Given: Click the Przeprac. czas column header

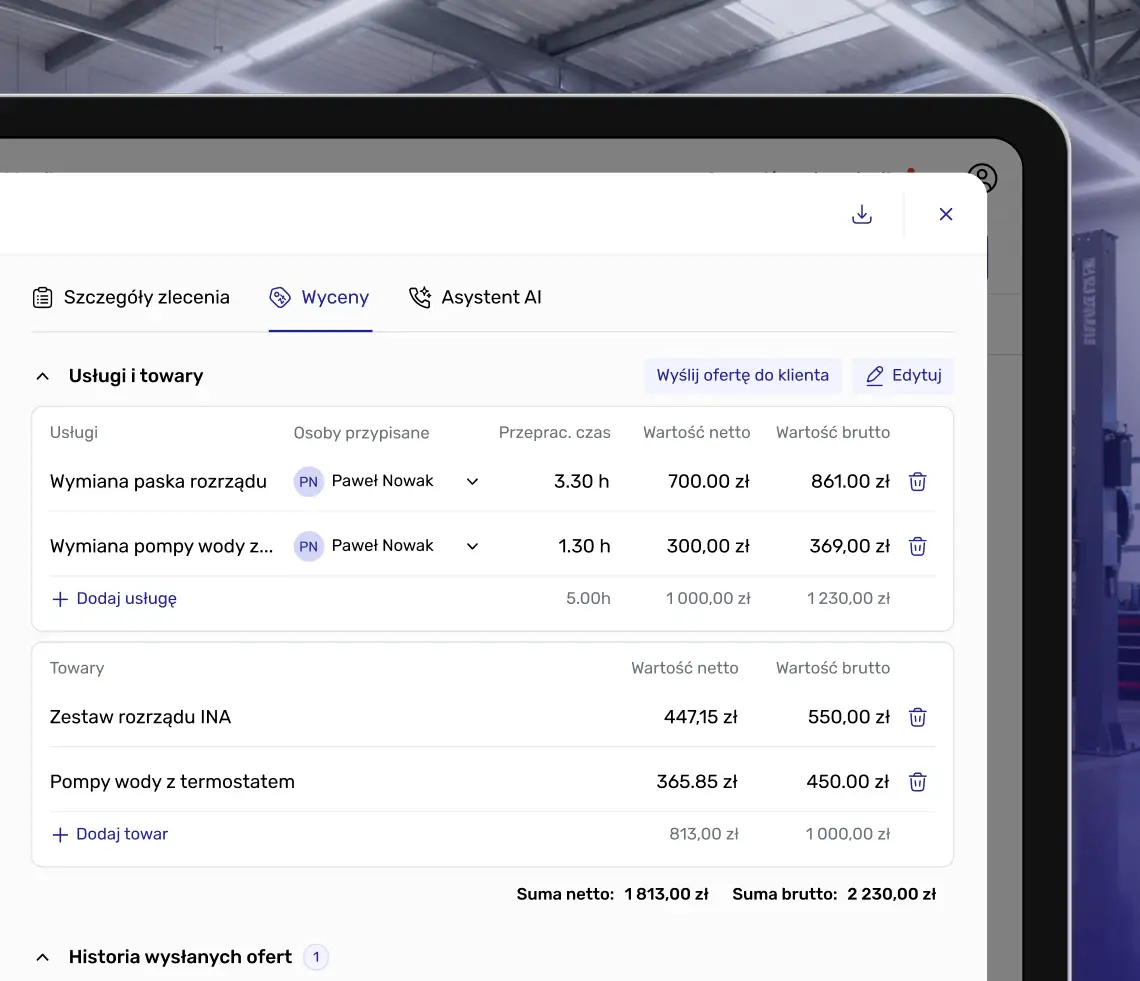Looking at the screenshot, I should 555,433.
